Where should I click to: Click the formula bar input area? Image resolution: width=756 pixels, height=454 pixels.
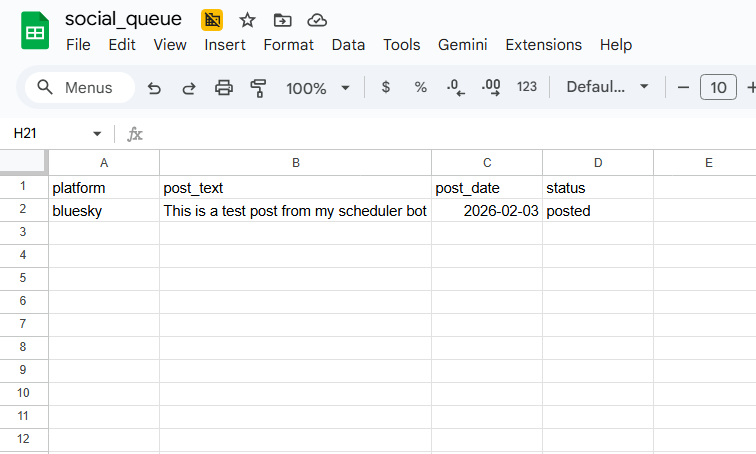(451, 134)
